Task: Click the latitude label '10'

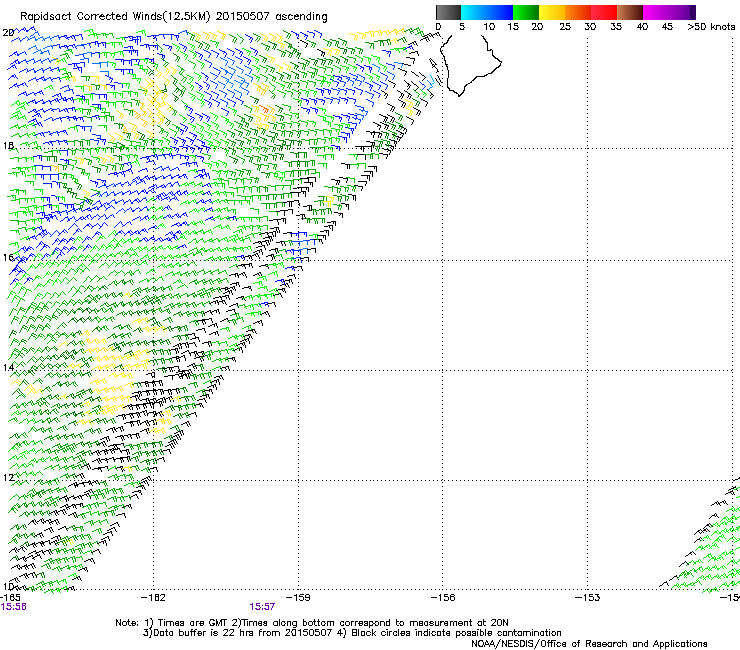Action: coord(8,586)
